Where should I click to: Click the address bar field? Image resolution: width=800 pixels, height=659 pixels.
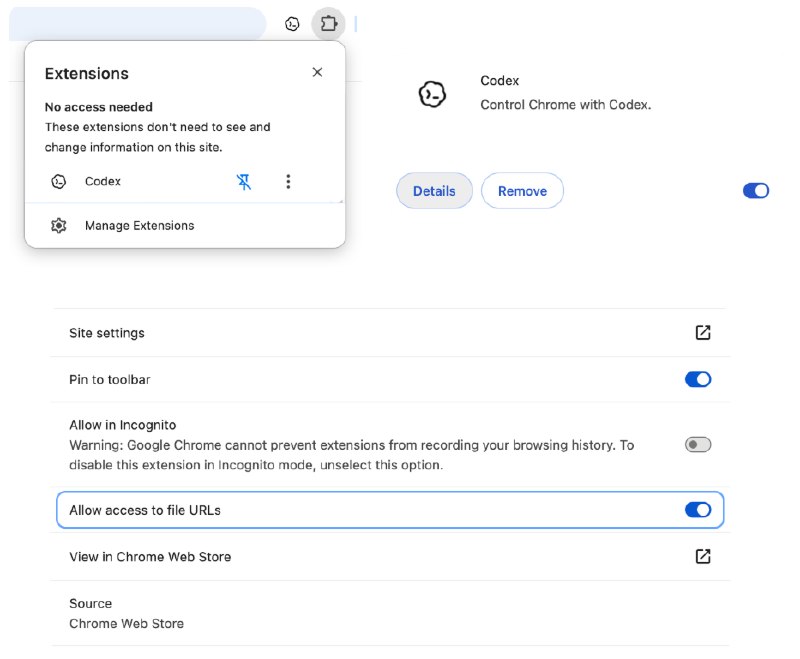tap(137, 23)
